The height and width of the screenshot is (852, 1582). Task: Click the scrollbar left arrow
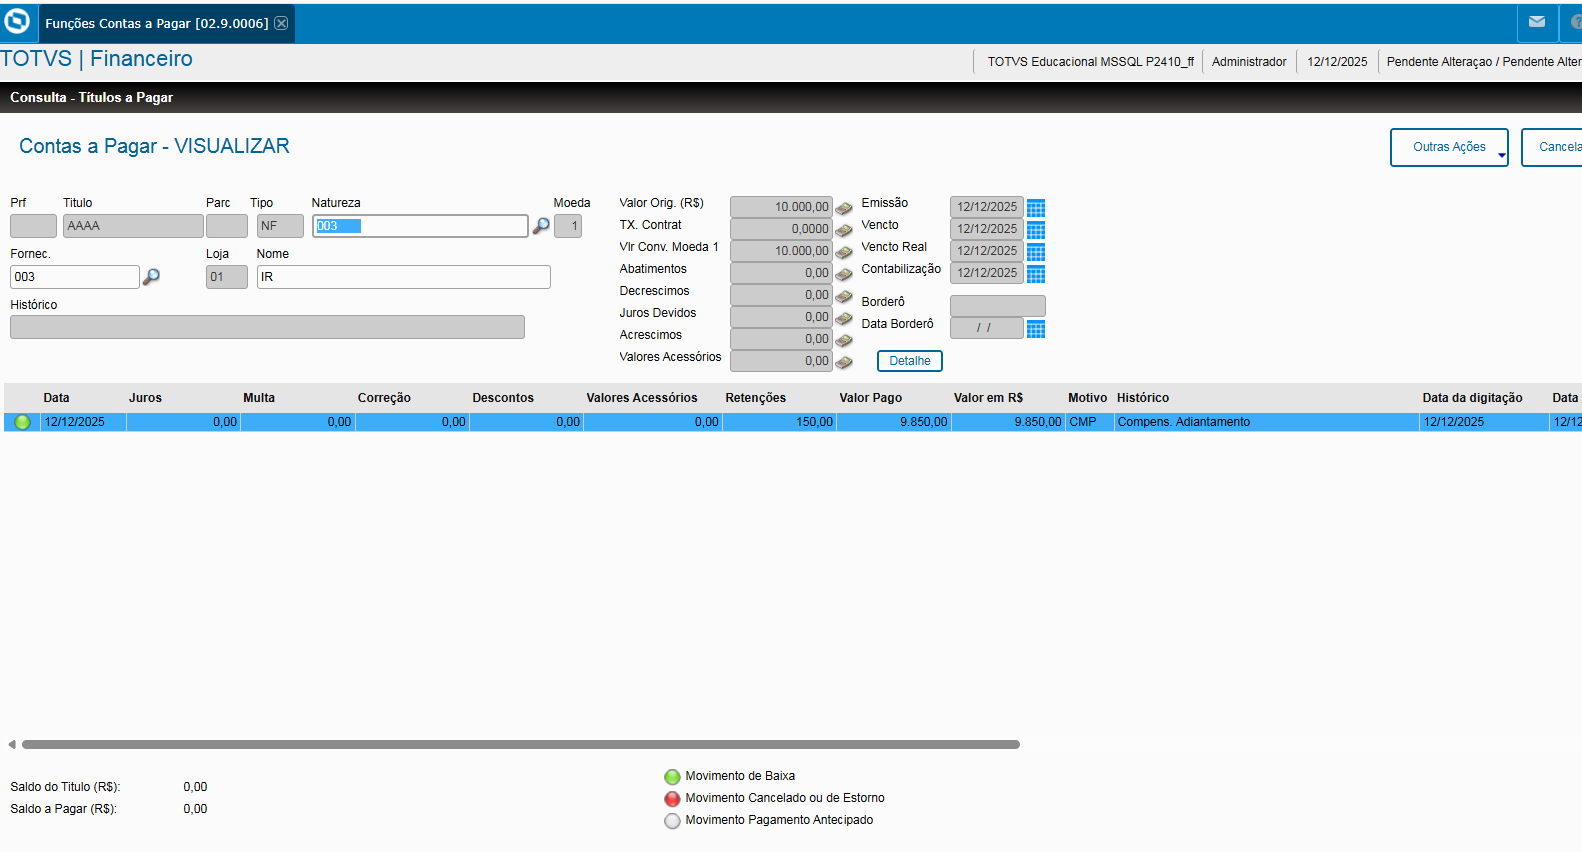coord(12,744)
